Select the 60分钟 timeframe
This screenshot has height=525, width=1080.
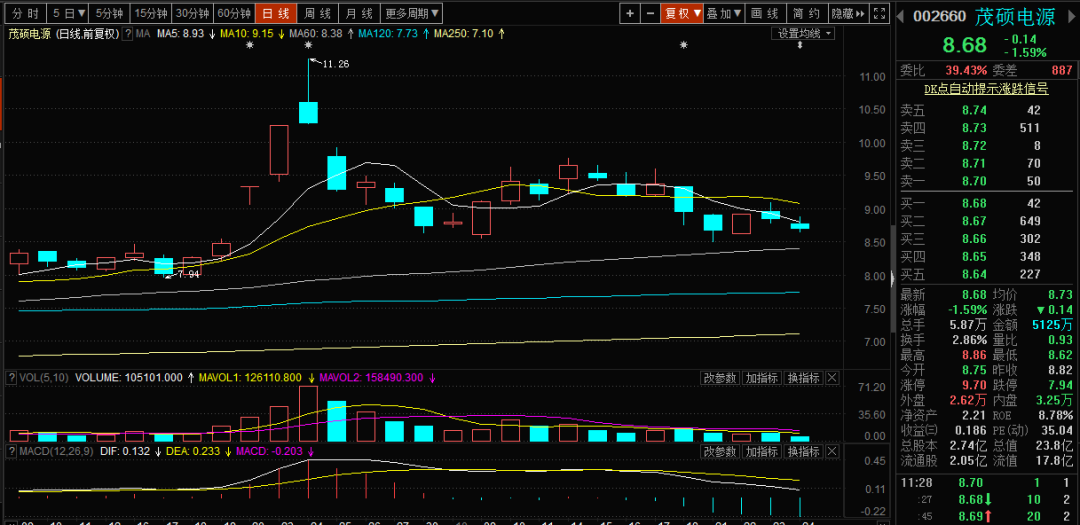coord(233,13)
